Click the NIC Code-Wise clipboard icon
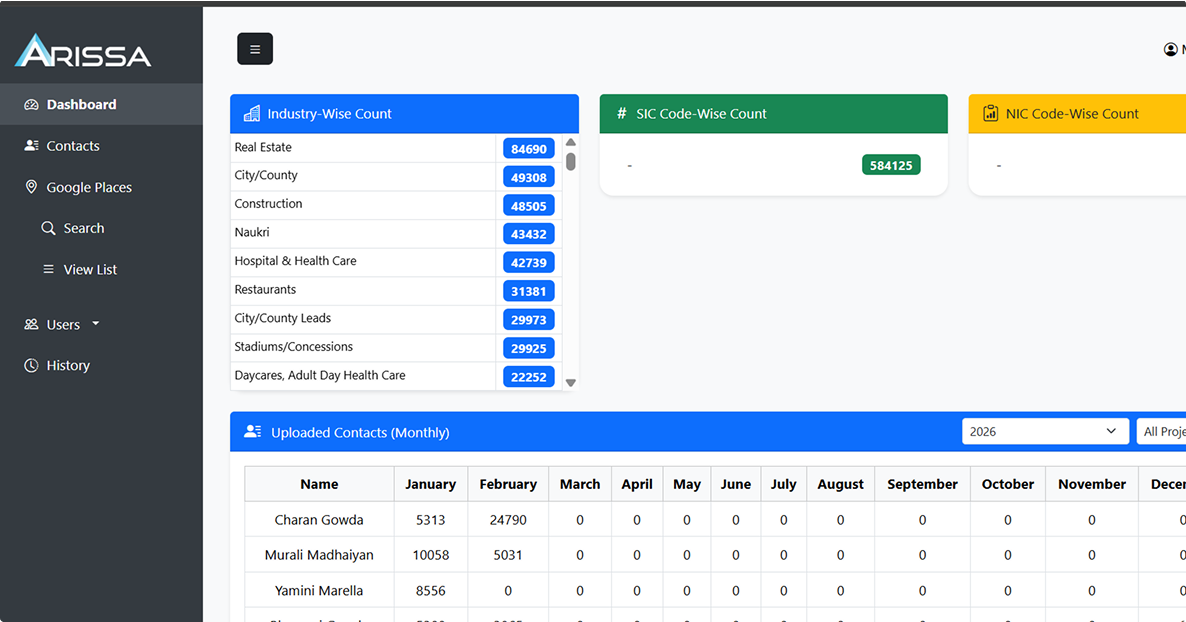 [x=990, y=114]
